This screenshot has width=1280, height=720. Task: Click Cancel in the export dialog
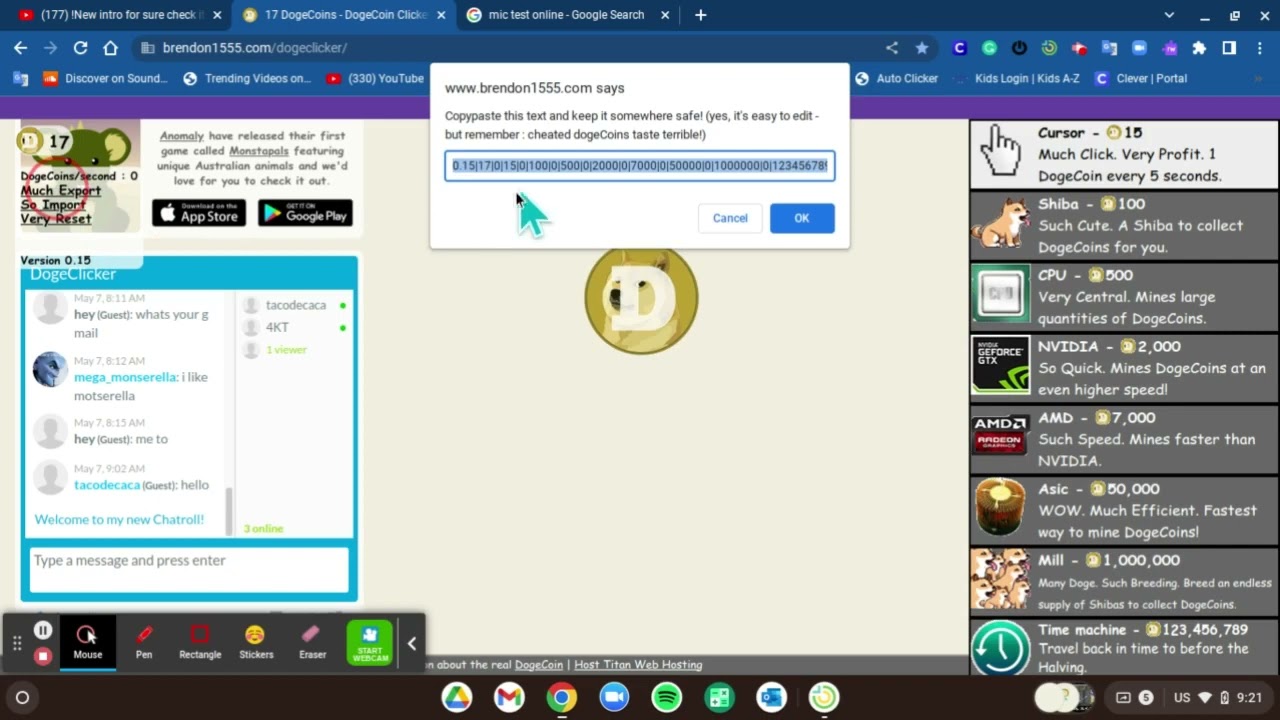[730, 218]
